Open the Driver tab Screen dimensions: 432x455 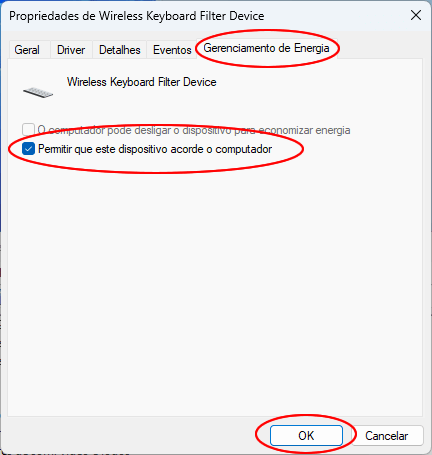(x=71, y=50)
